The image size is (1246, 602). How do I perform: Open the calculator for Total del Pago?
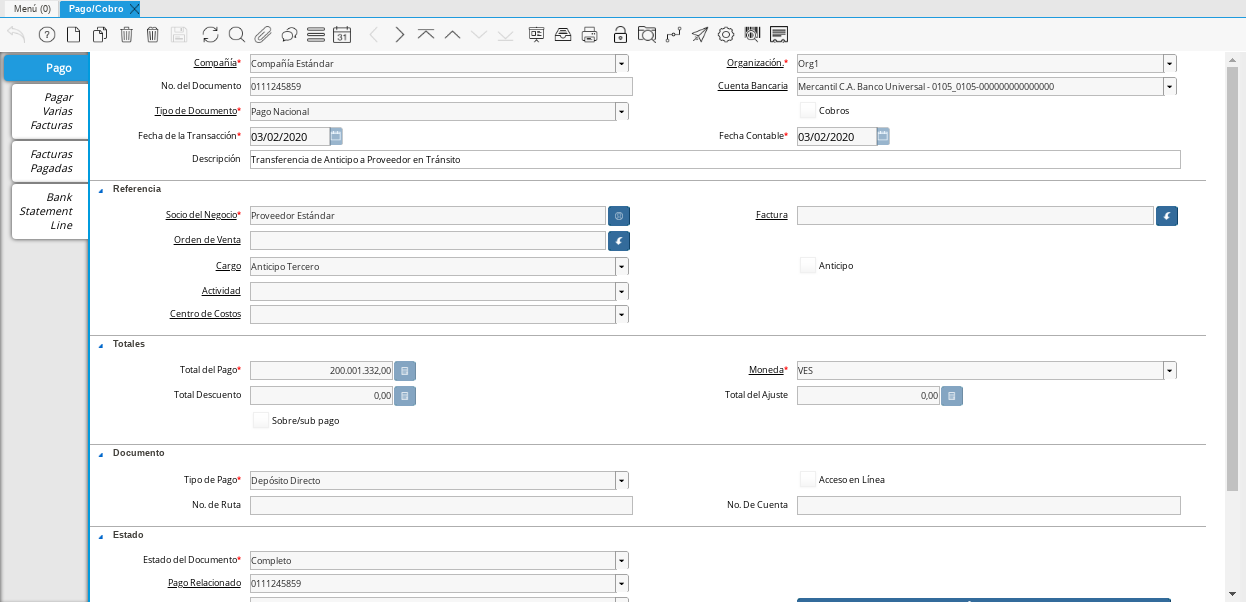405,371
